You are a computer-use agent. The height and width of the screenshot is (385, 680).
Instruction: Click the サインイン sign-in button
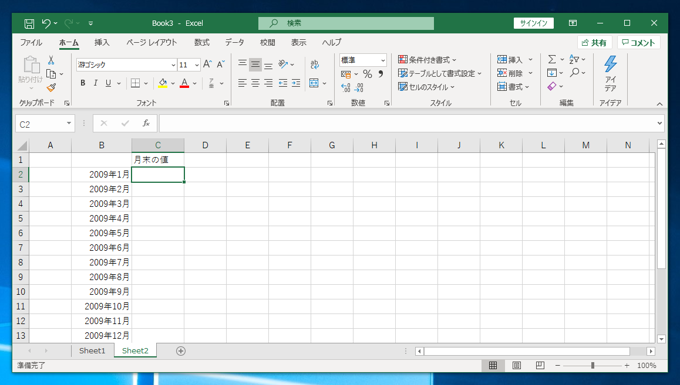(x=533, y=23)
